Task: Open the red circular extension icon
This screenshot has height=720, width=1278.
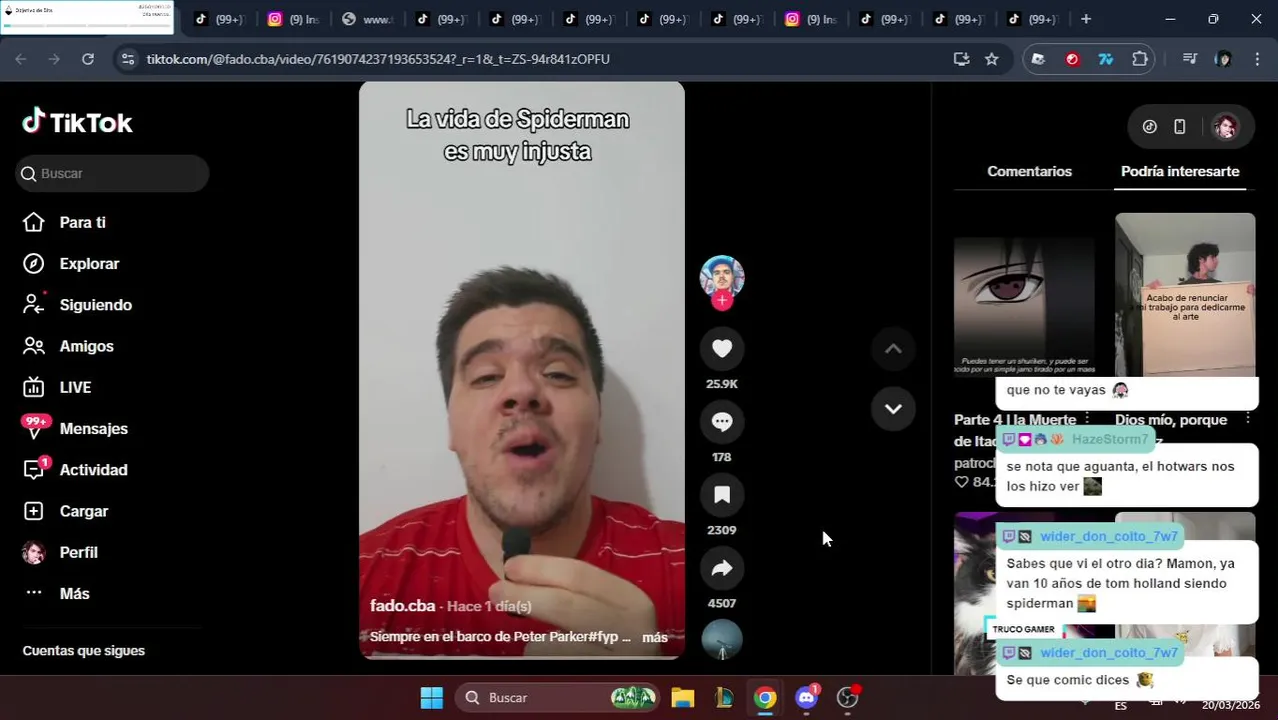Action: pyautogui.click(x=1072, y=59)
